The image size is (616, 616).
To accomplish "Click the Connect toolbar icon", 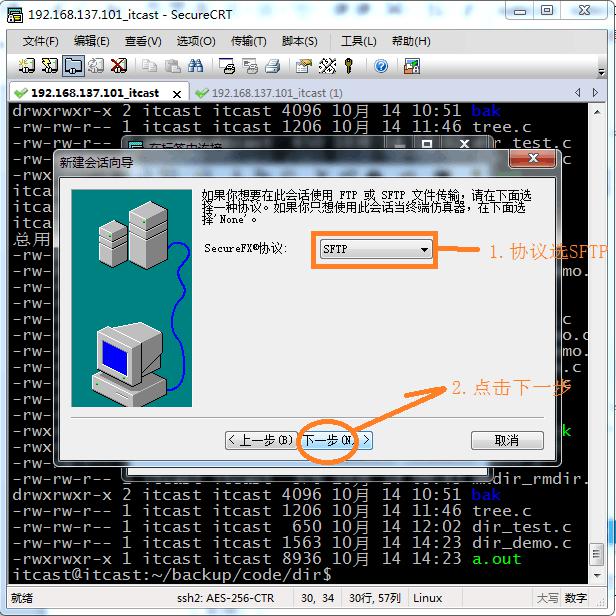I will (27, 66).
